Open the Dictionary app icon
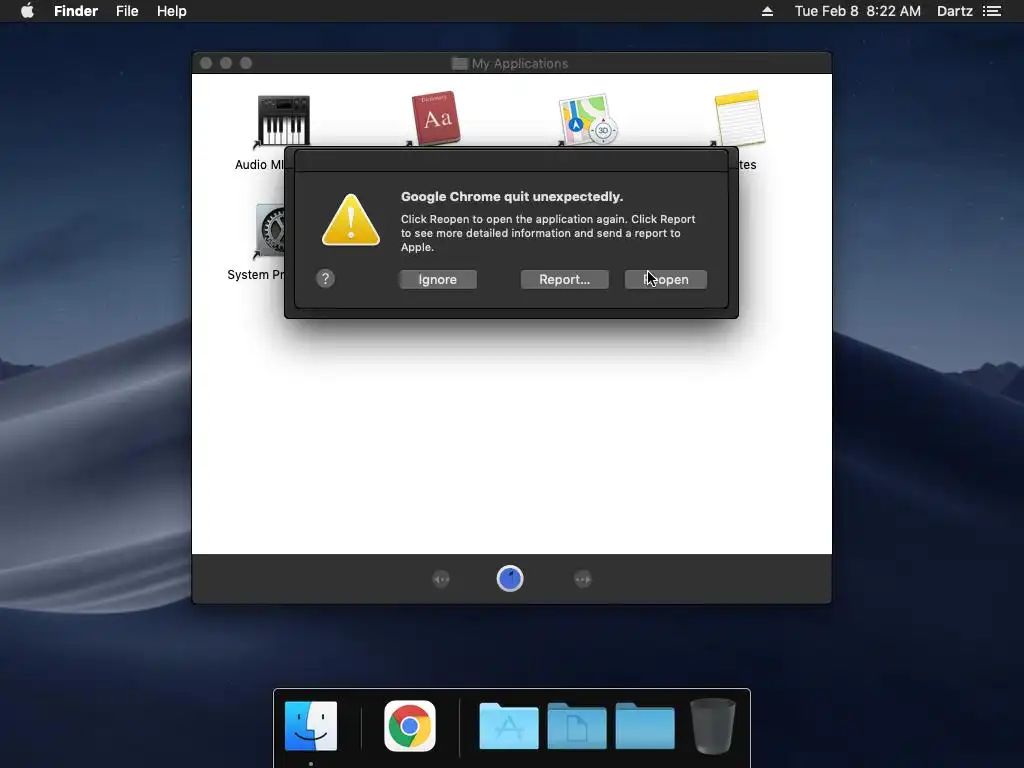 coord(436,118)
